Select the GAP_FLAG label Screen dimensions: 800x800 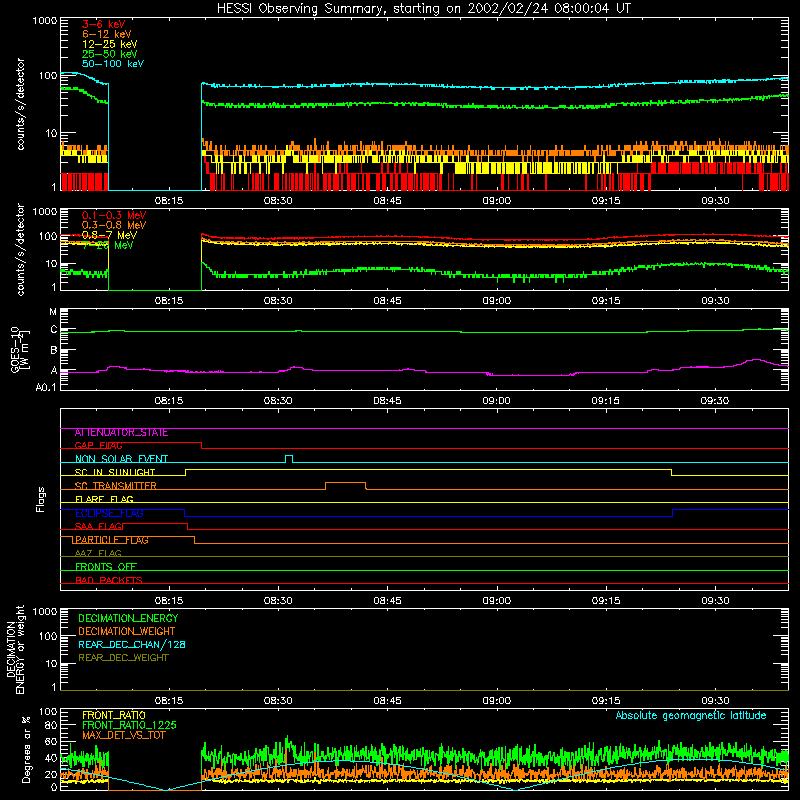click(x=98, y=446)
